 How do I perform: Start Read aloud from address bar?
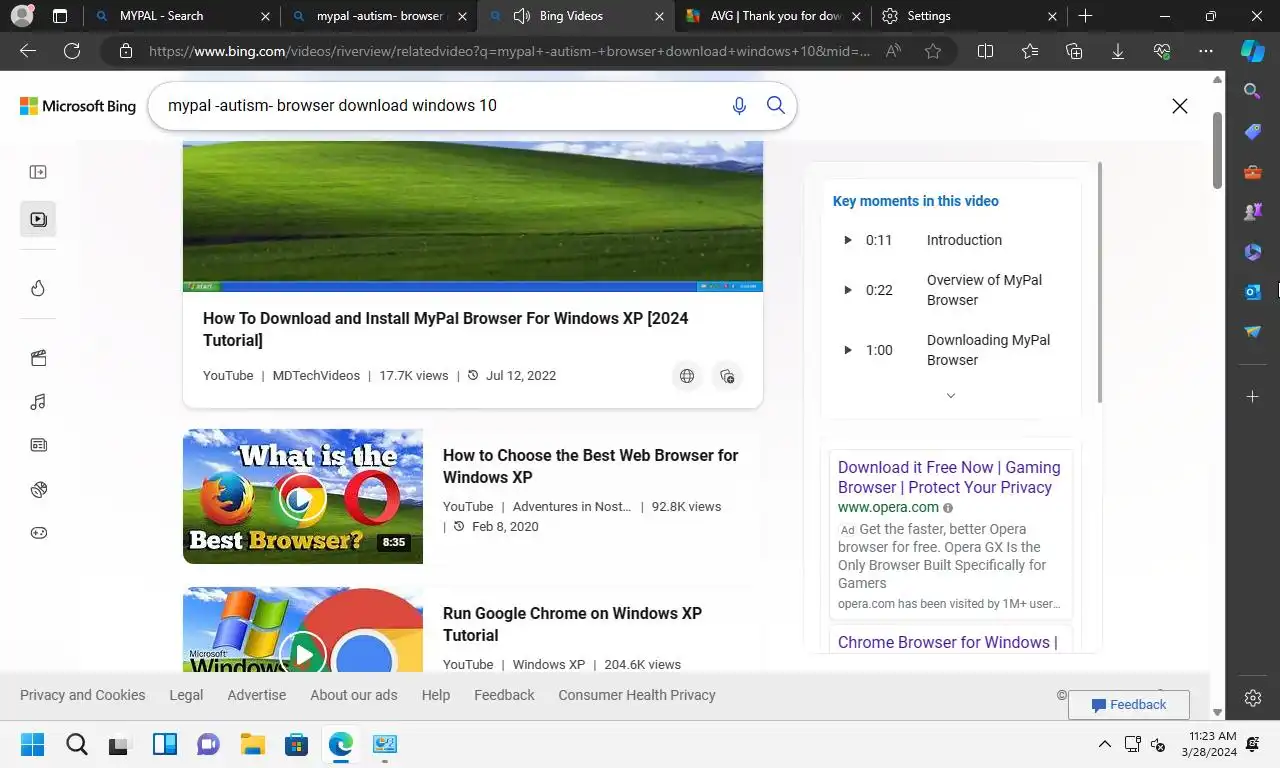pos(893,51)
